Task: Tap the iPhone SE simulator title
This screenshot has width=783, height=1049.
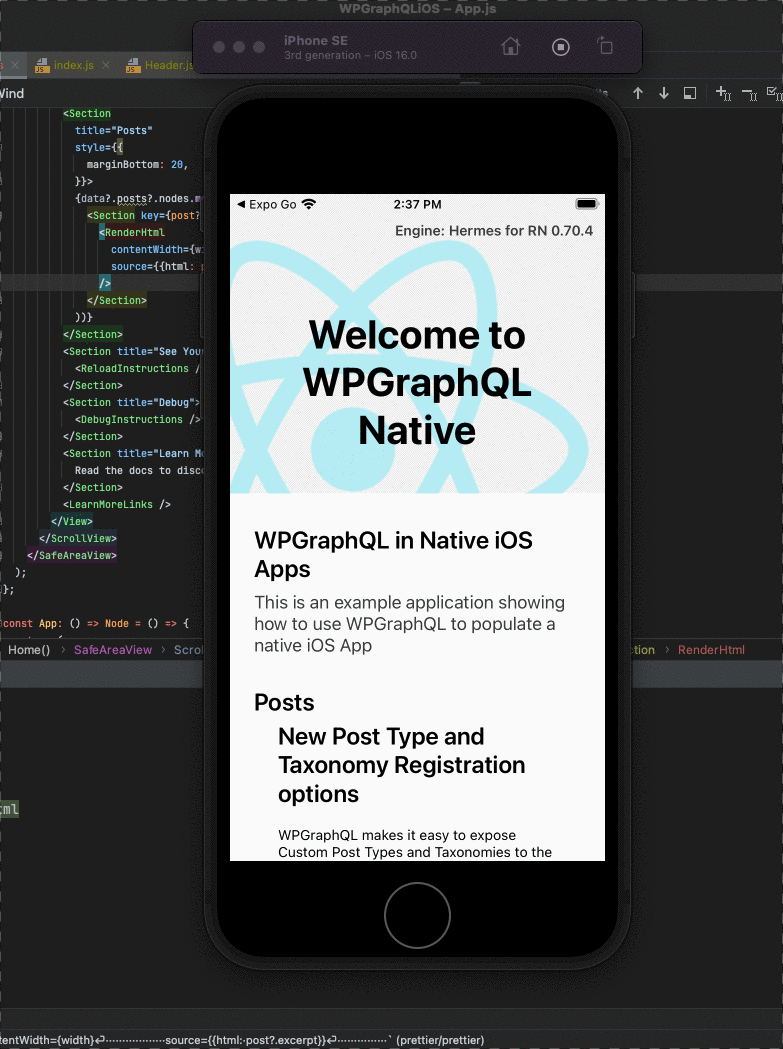Action: (x=316, y=41)
